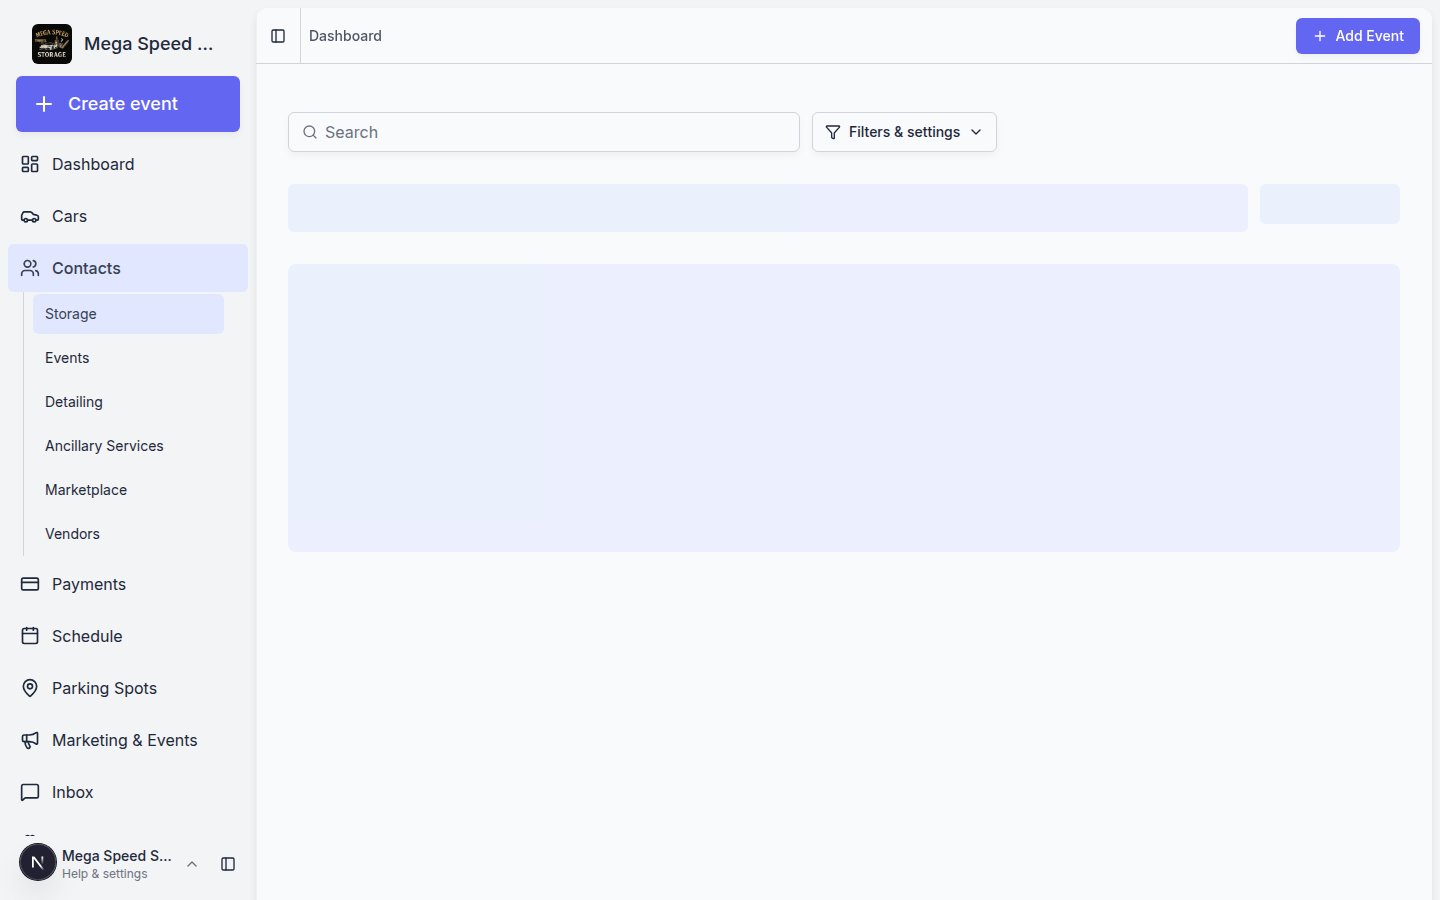Click the Inbox chat bubble icon
This screenshot has width=1440, height=900.
click(30, 792)
